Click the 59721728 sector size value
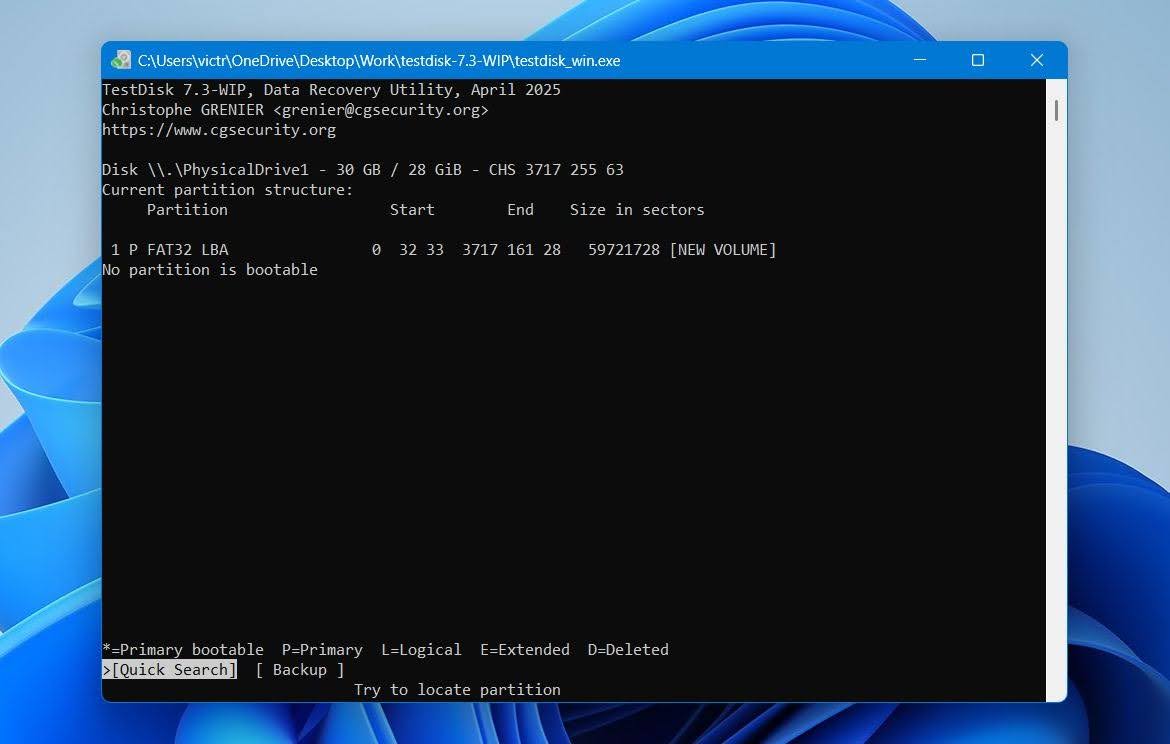 (624, 250)
